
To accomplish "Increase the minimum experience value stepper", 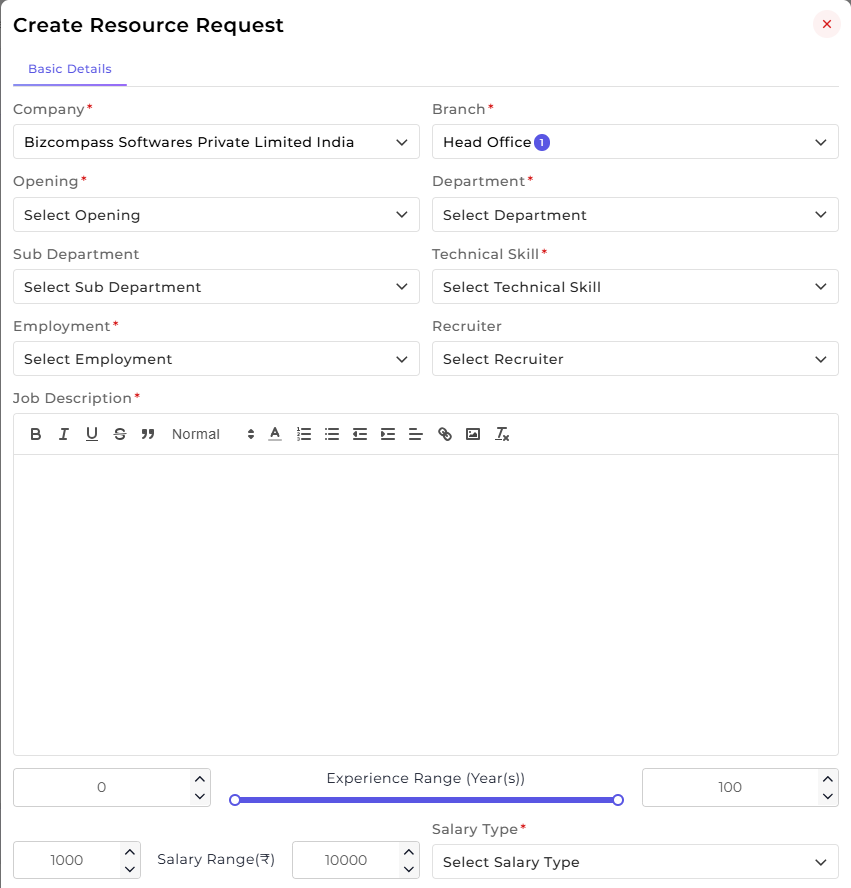I will [x=200, y=779].
